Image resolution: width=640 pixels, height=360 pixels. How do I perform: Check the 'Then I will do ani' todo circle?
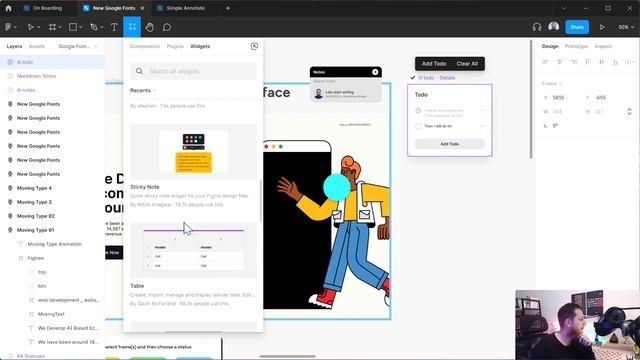(418, 126)
